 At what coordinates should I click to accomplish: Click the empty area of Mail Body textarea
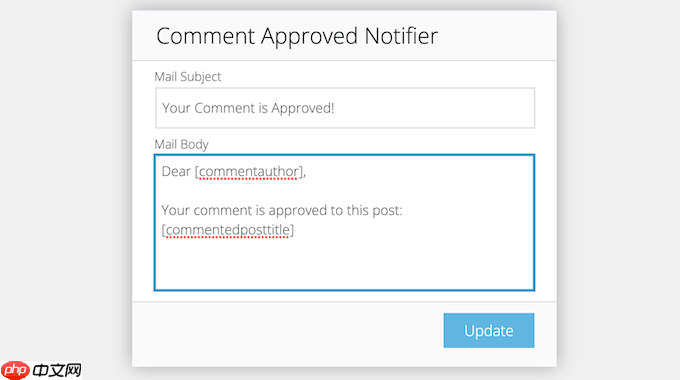pos(345,265)
